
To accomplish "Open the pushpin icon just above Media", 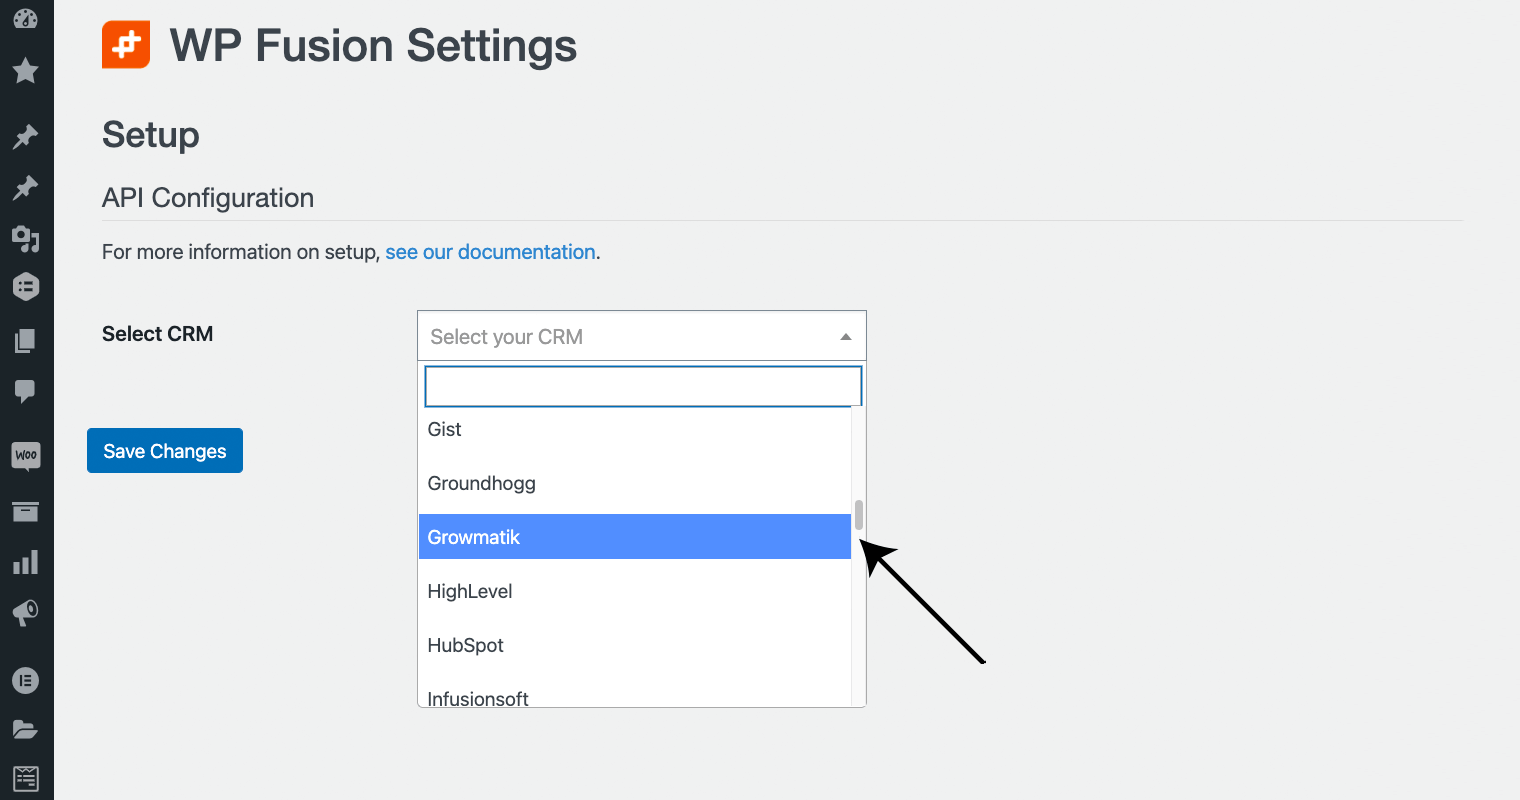I will (26, 187).
